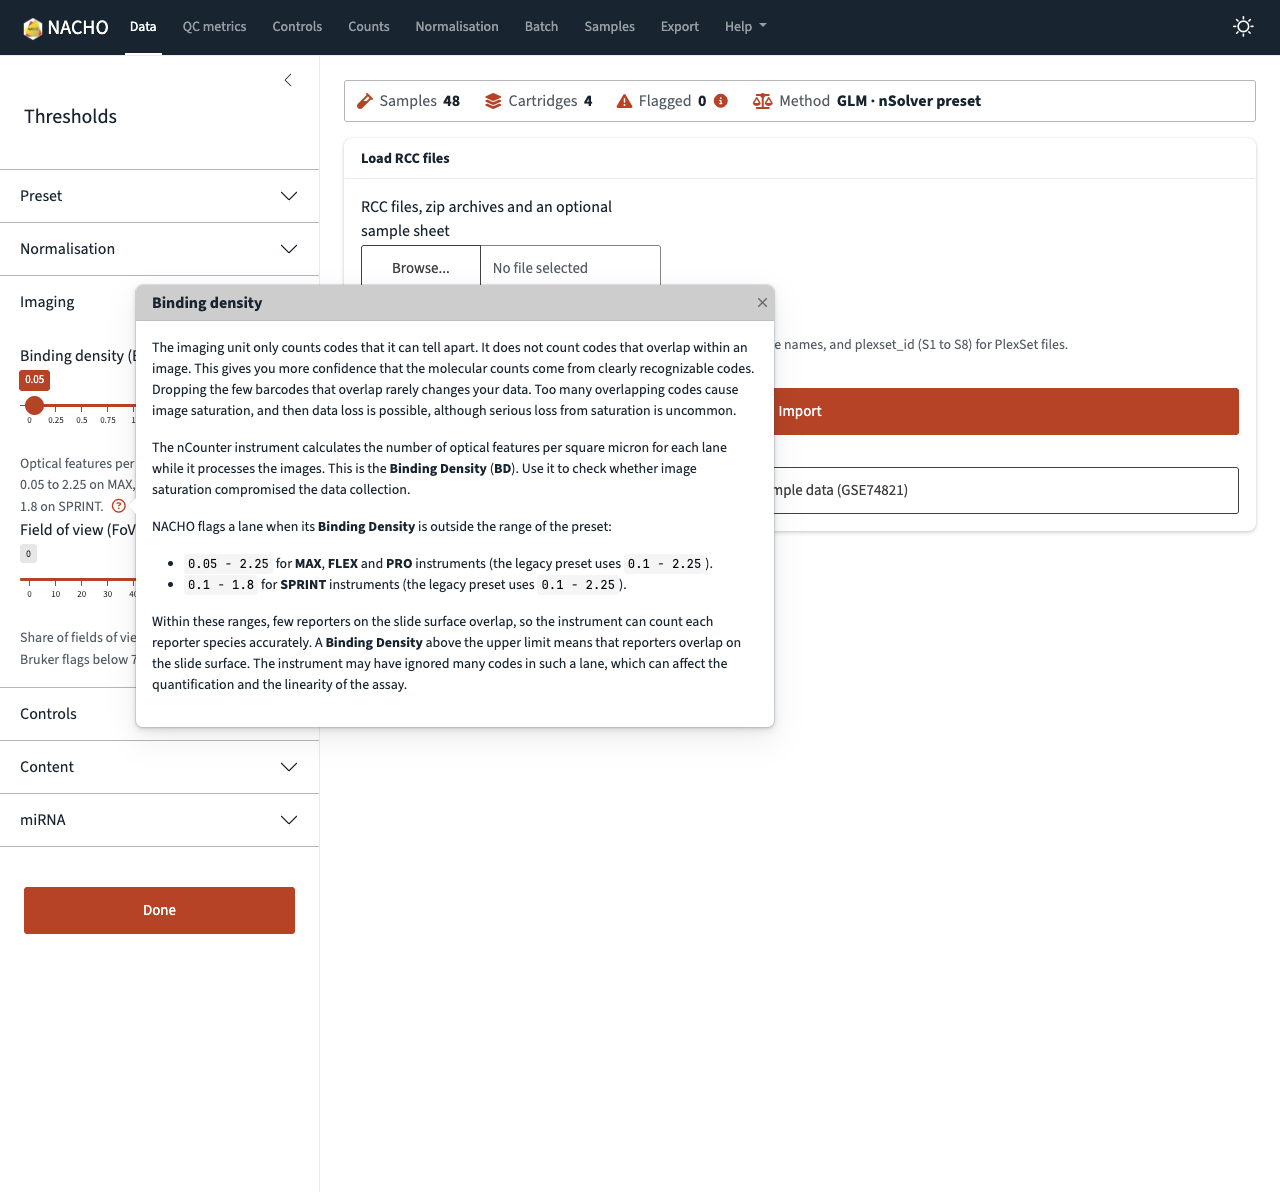The image size is (1280, 1192).
Task: Click the Done button
Action: (159, 910)
